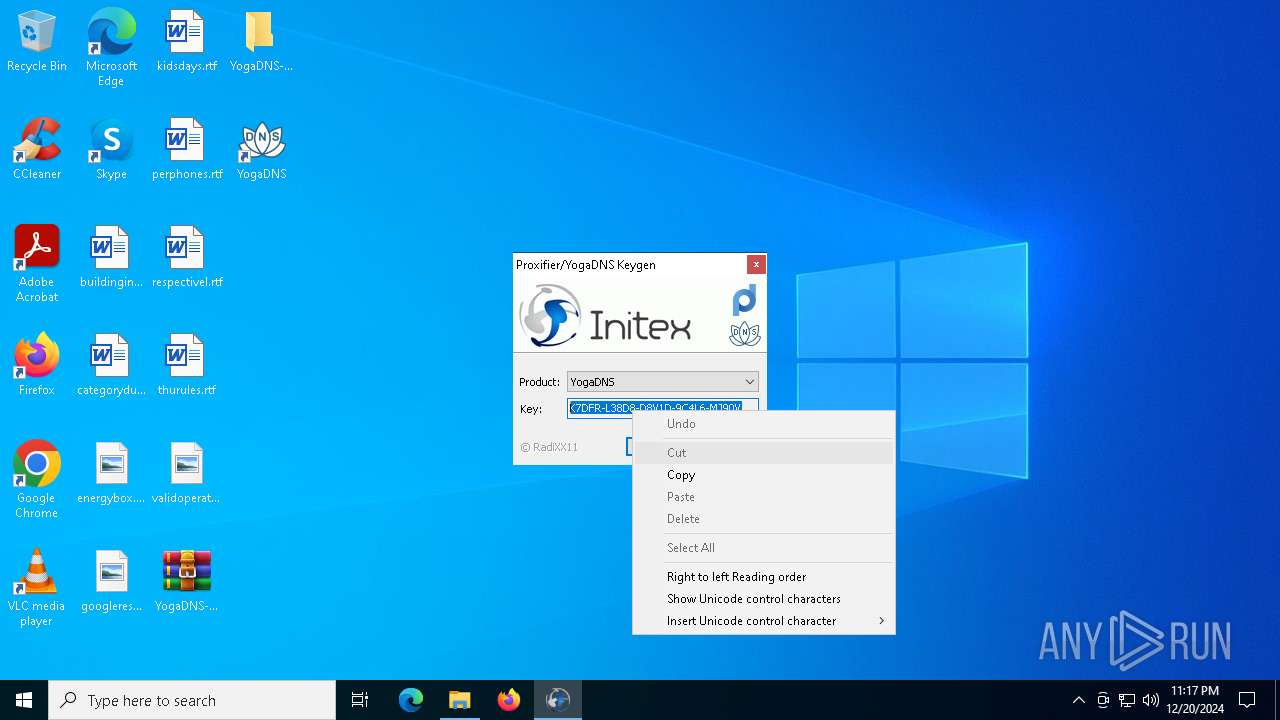Click the taskbar search box
Screen dimensions: 1280x720
pos(192,700)
